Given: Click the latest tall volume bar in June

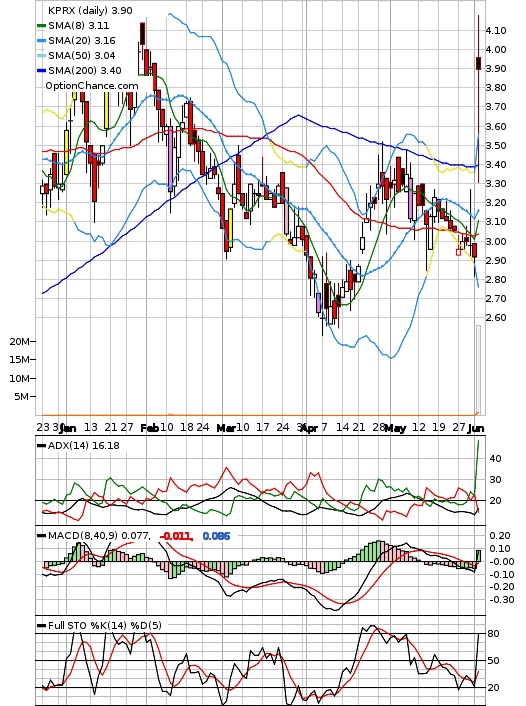Looking at the screenshot, I should point(478,369).
